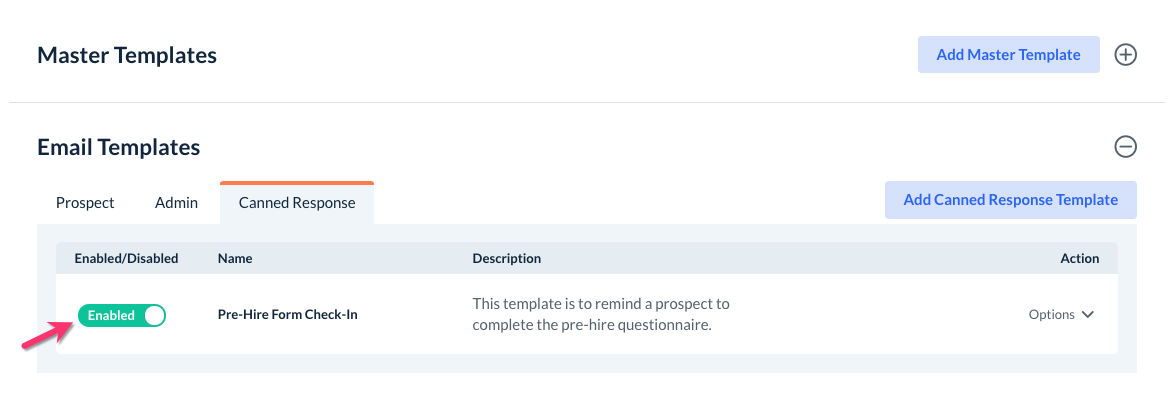Click the Description column header
1173x408 pixels.
(506, 258)
